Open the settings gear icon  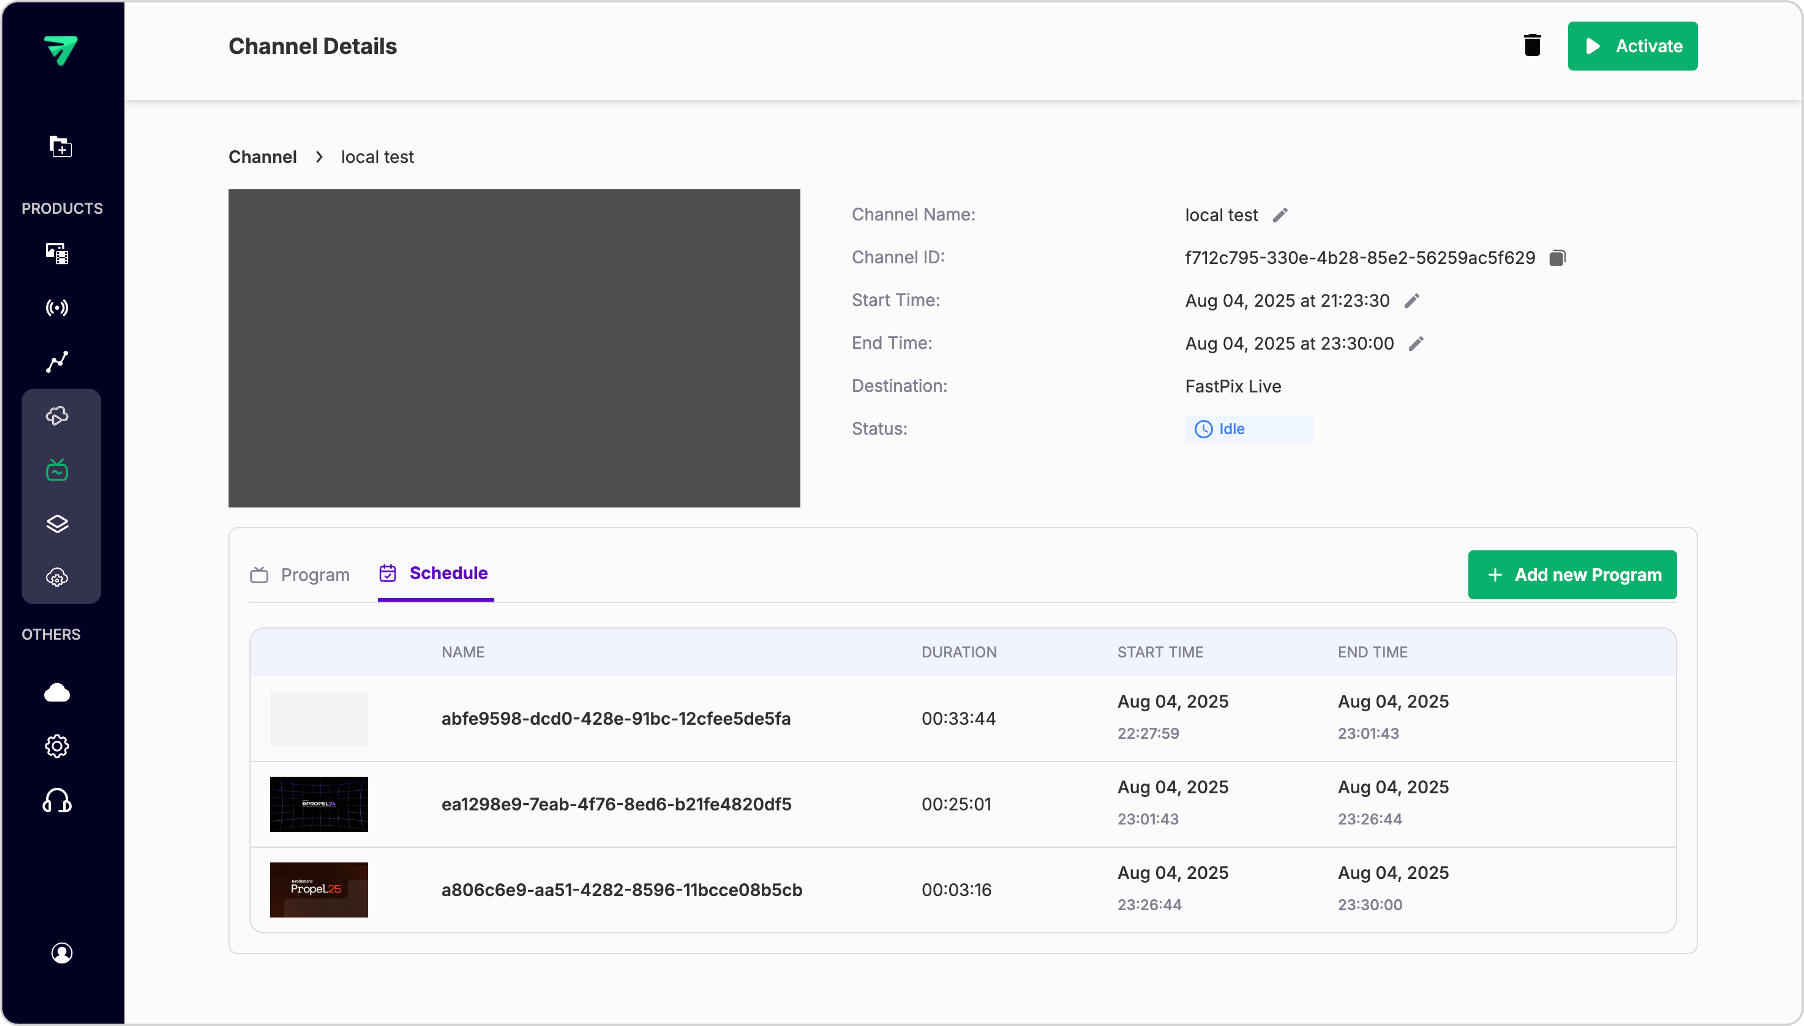point(57,746)
